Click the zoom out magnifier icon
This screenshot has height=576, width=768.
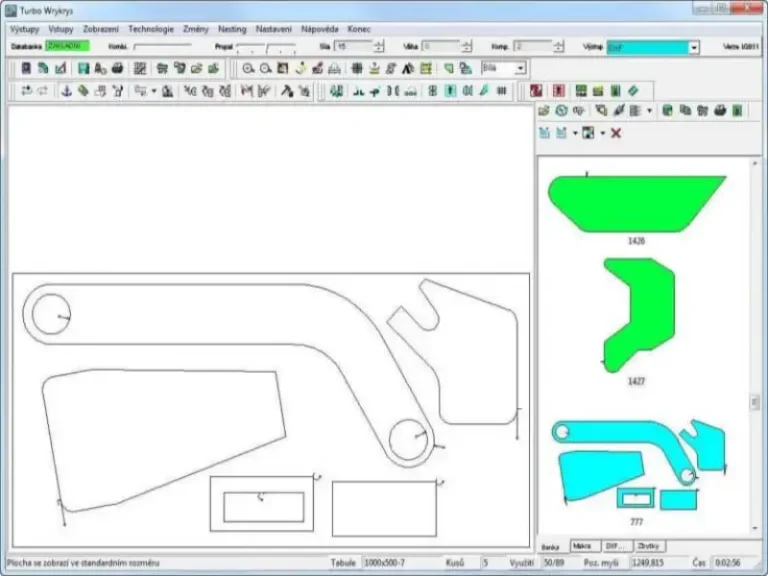coord(265,68)
